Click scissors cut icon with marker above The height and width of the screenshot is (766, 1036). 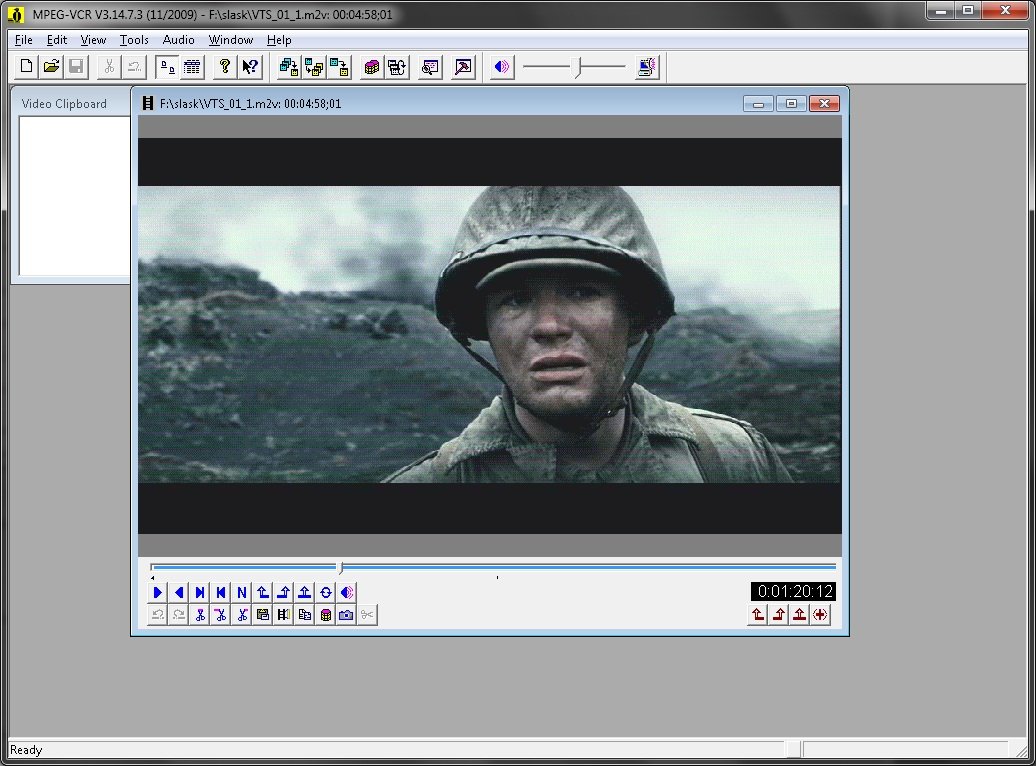coord(200,615)
